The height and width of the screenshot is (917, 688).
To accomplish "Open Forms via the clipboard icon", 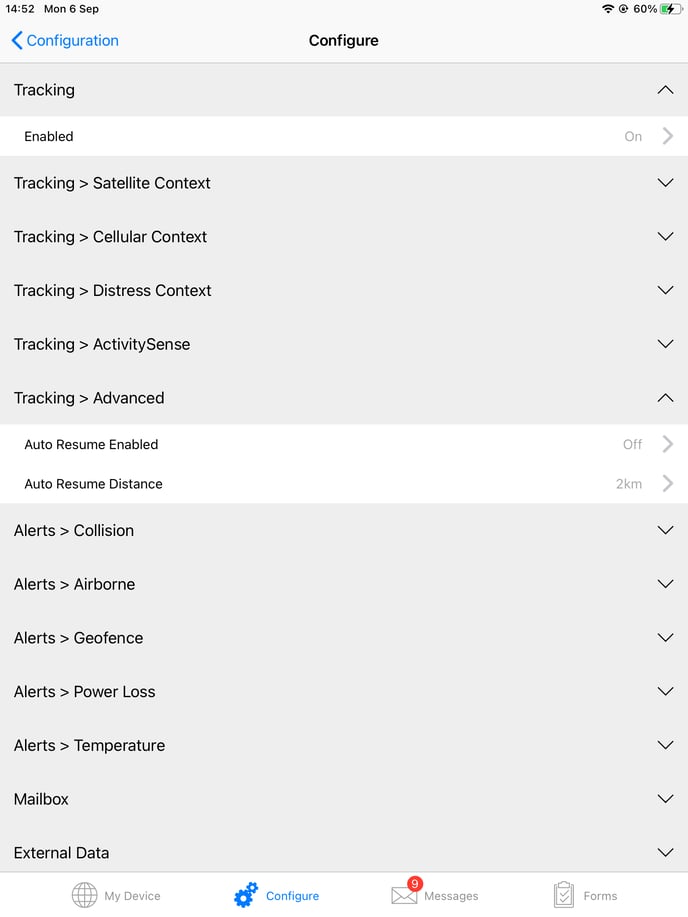I will [560, 894].
